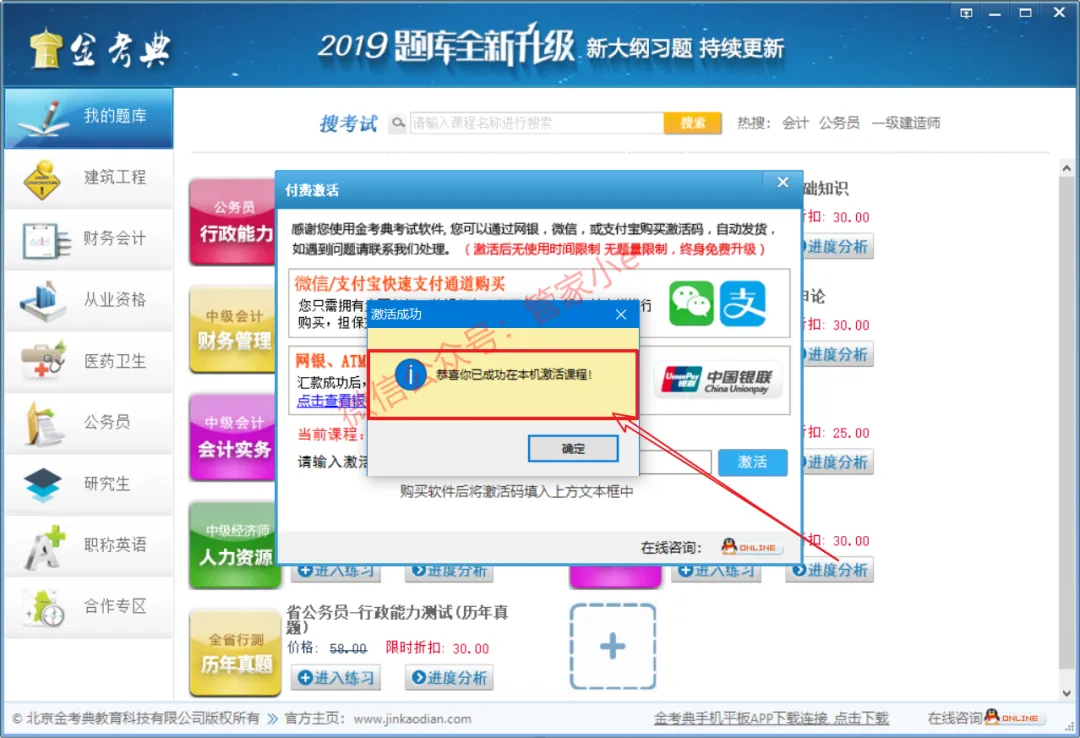Screen dimensions: 1080x738
Task: Click the orange 搜索 button
Action: click(x=692, y=123)
